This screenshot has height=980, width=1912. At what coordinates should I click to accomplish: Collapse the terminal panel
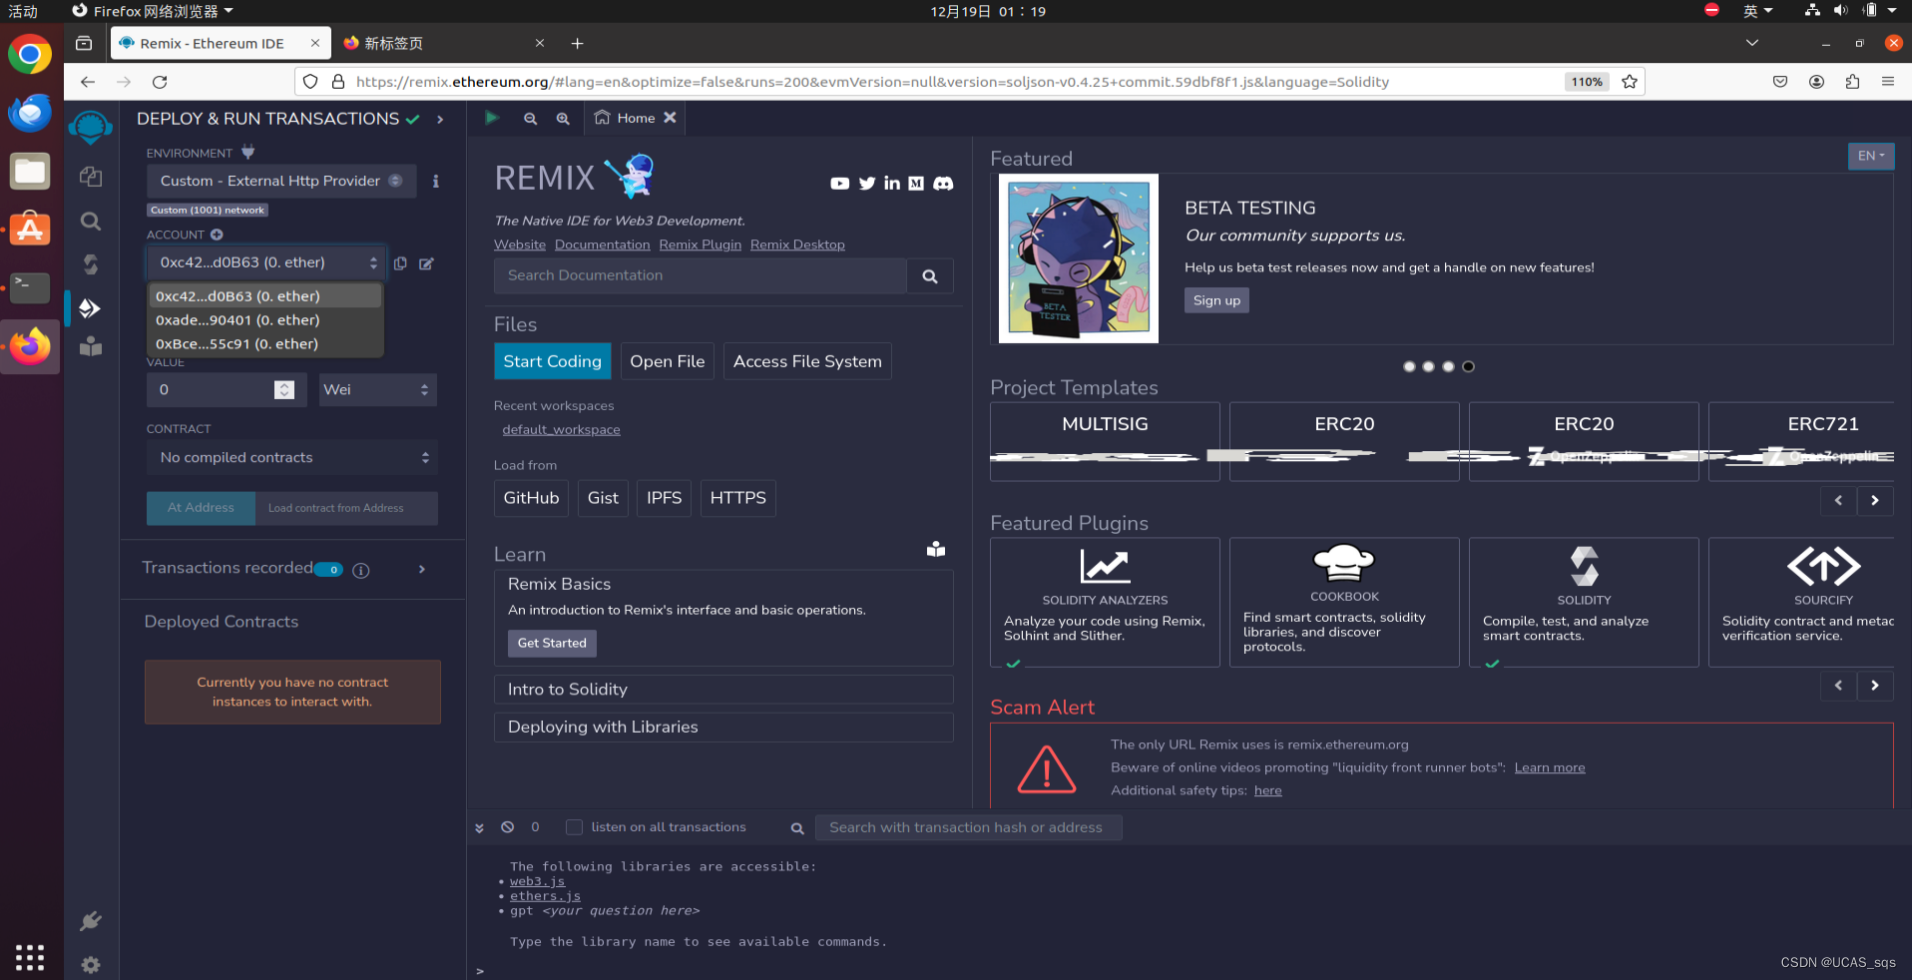click(479, 828)
